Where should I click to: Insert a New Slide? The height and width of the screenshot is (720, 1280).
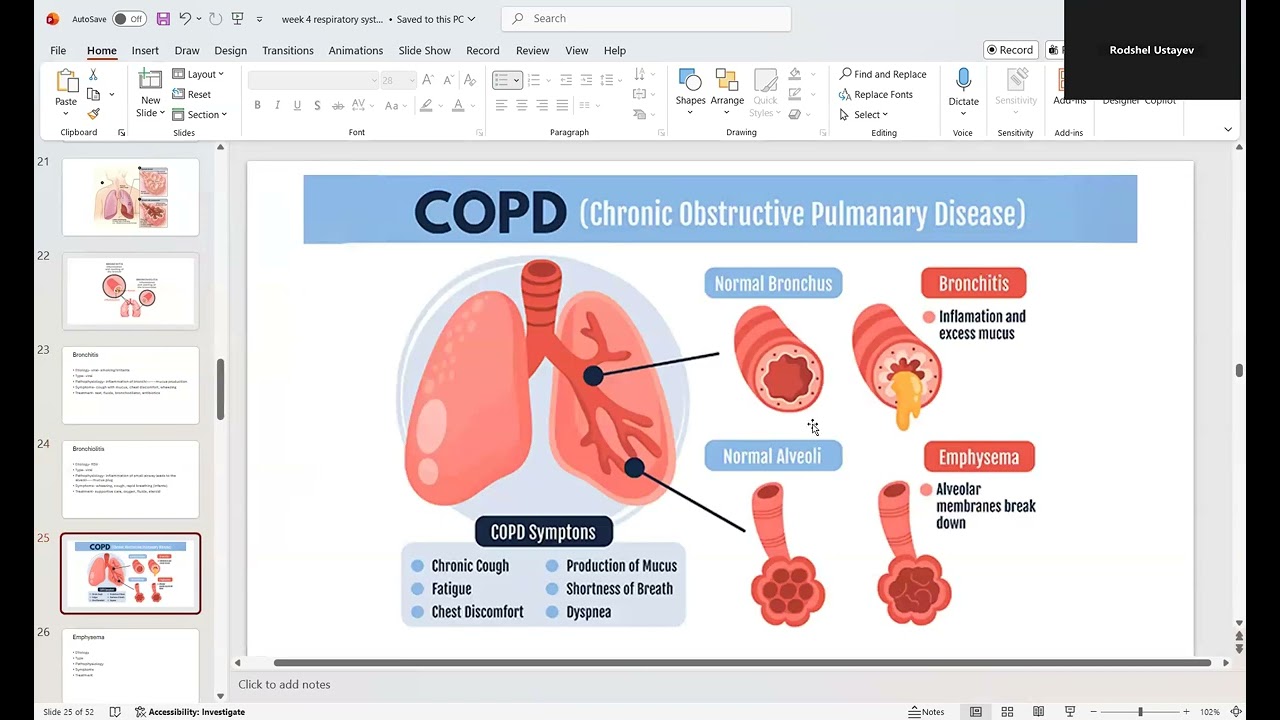click(x=150, y=94)
